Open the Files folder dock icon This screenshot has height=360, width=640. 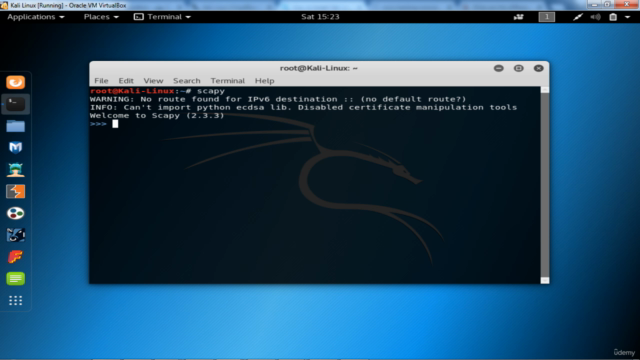click(x=16, y=126)
